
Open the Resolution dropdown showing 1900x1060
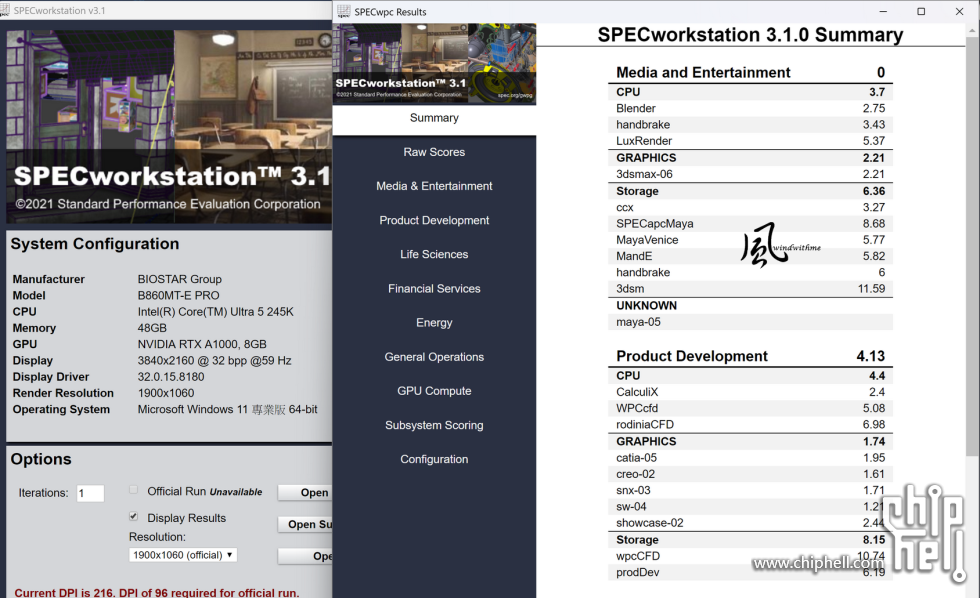point(183,554)
